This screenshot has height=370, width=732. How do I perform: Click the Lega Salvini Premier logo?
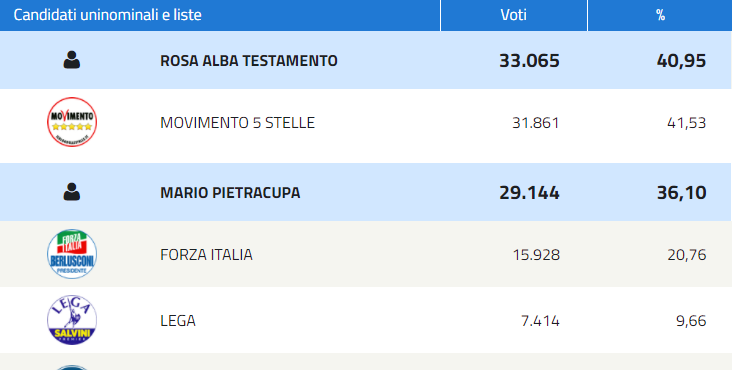pyautogui.click(x=72, y=320)
